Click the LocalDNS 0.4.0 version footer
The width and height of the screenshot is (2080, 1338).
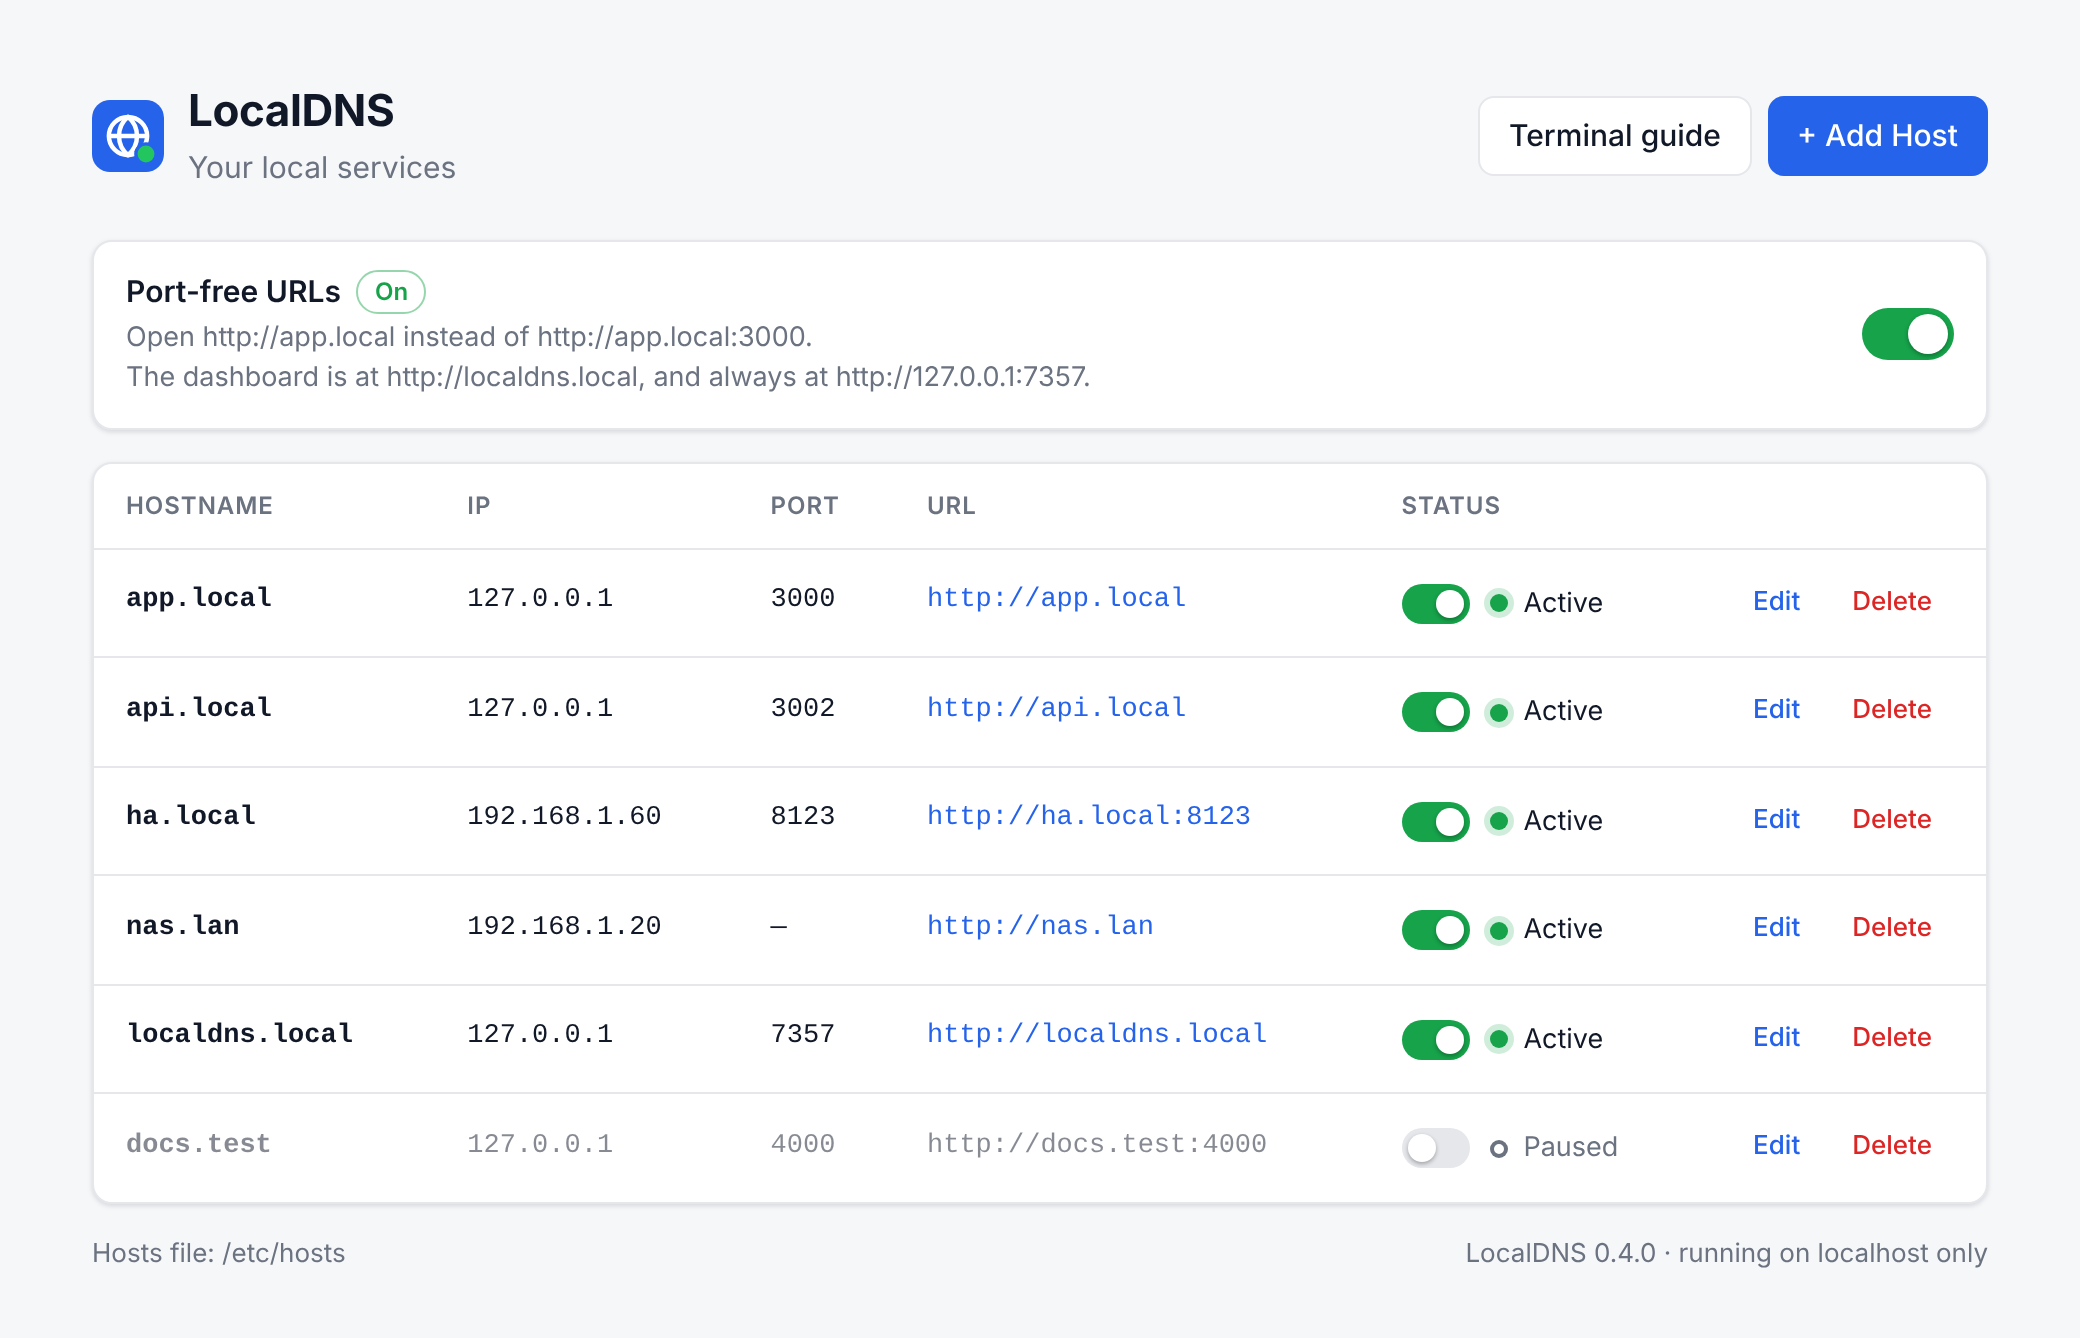[1726, 1253]
